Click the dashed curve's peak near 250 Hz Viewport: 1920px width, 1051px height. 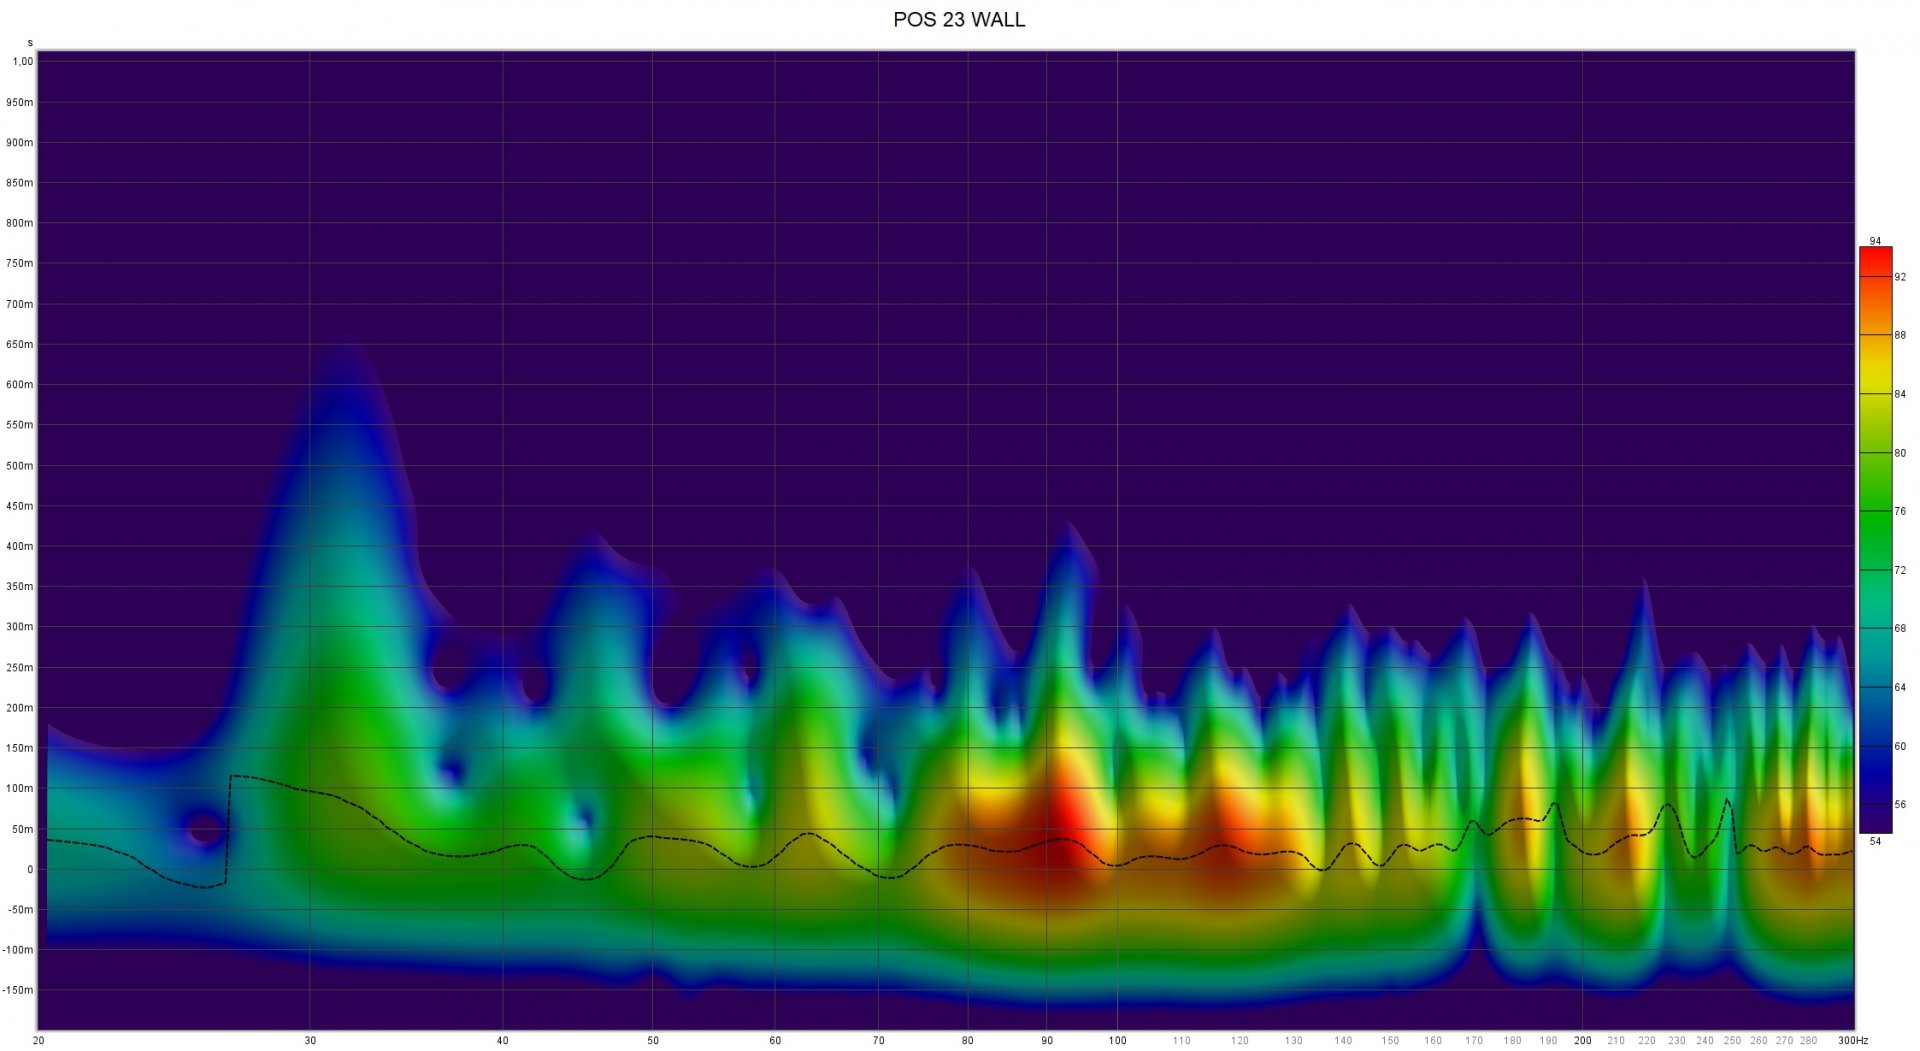[x=1727, y=800]
